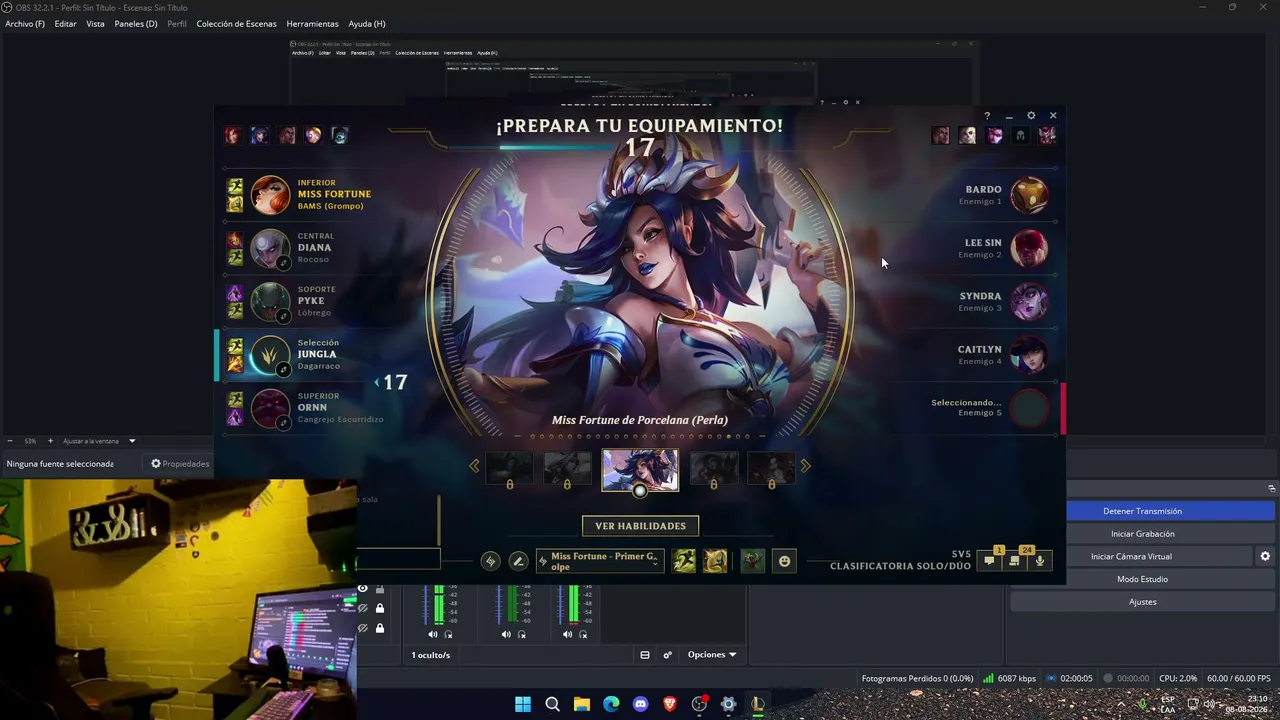Open the Colección de Escenas menu
Screen dimensions: 1280x720
(x=236, y=24)
